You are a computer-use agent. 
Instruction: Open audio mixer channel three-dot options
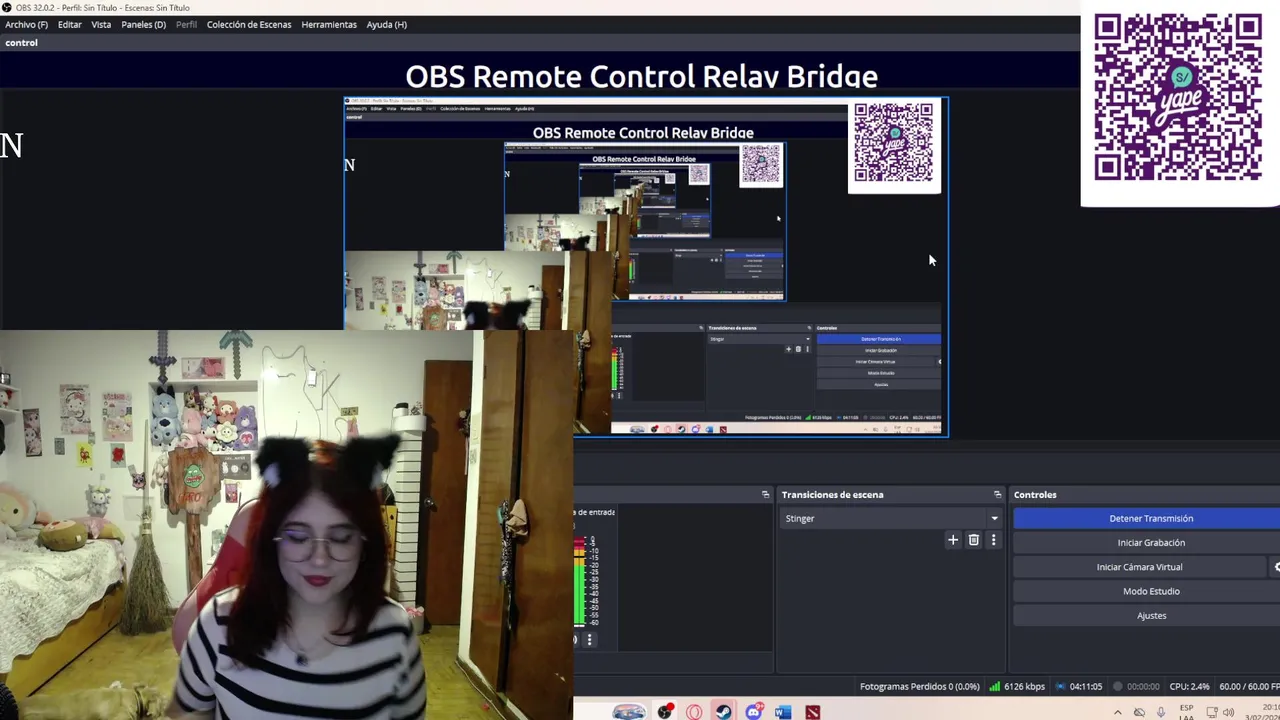point(589,639)
